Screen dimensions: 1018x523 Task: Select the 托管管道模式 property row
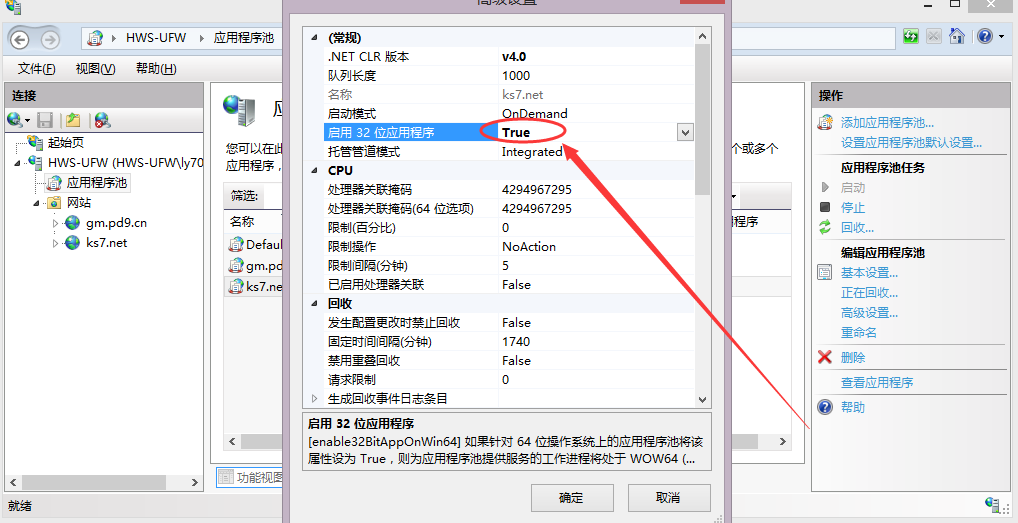point(510,152)
